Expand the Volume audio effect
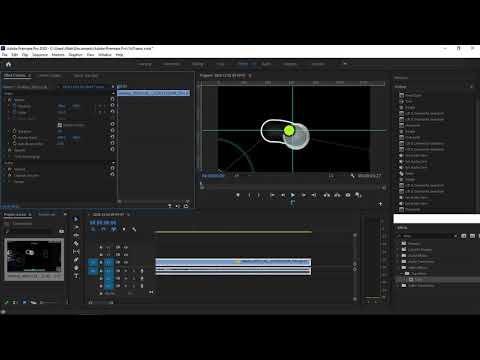Viewport: 480px width, 360px height. [x=5, y=169]
